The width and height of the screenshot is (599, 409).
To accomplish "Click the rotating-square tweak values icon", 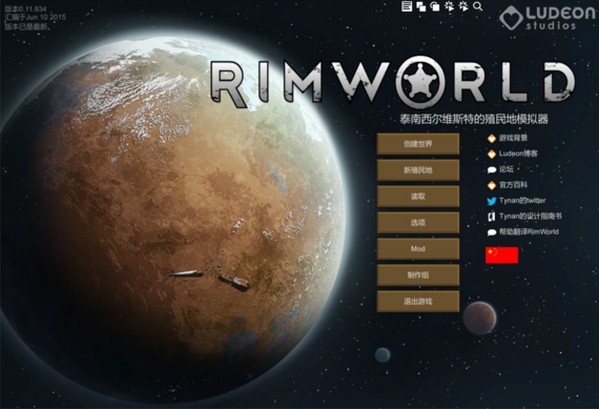I will 435,6.
